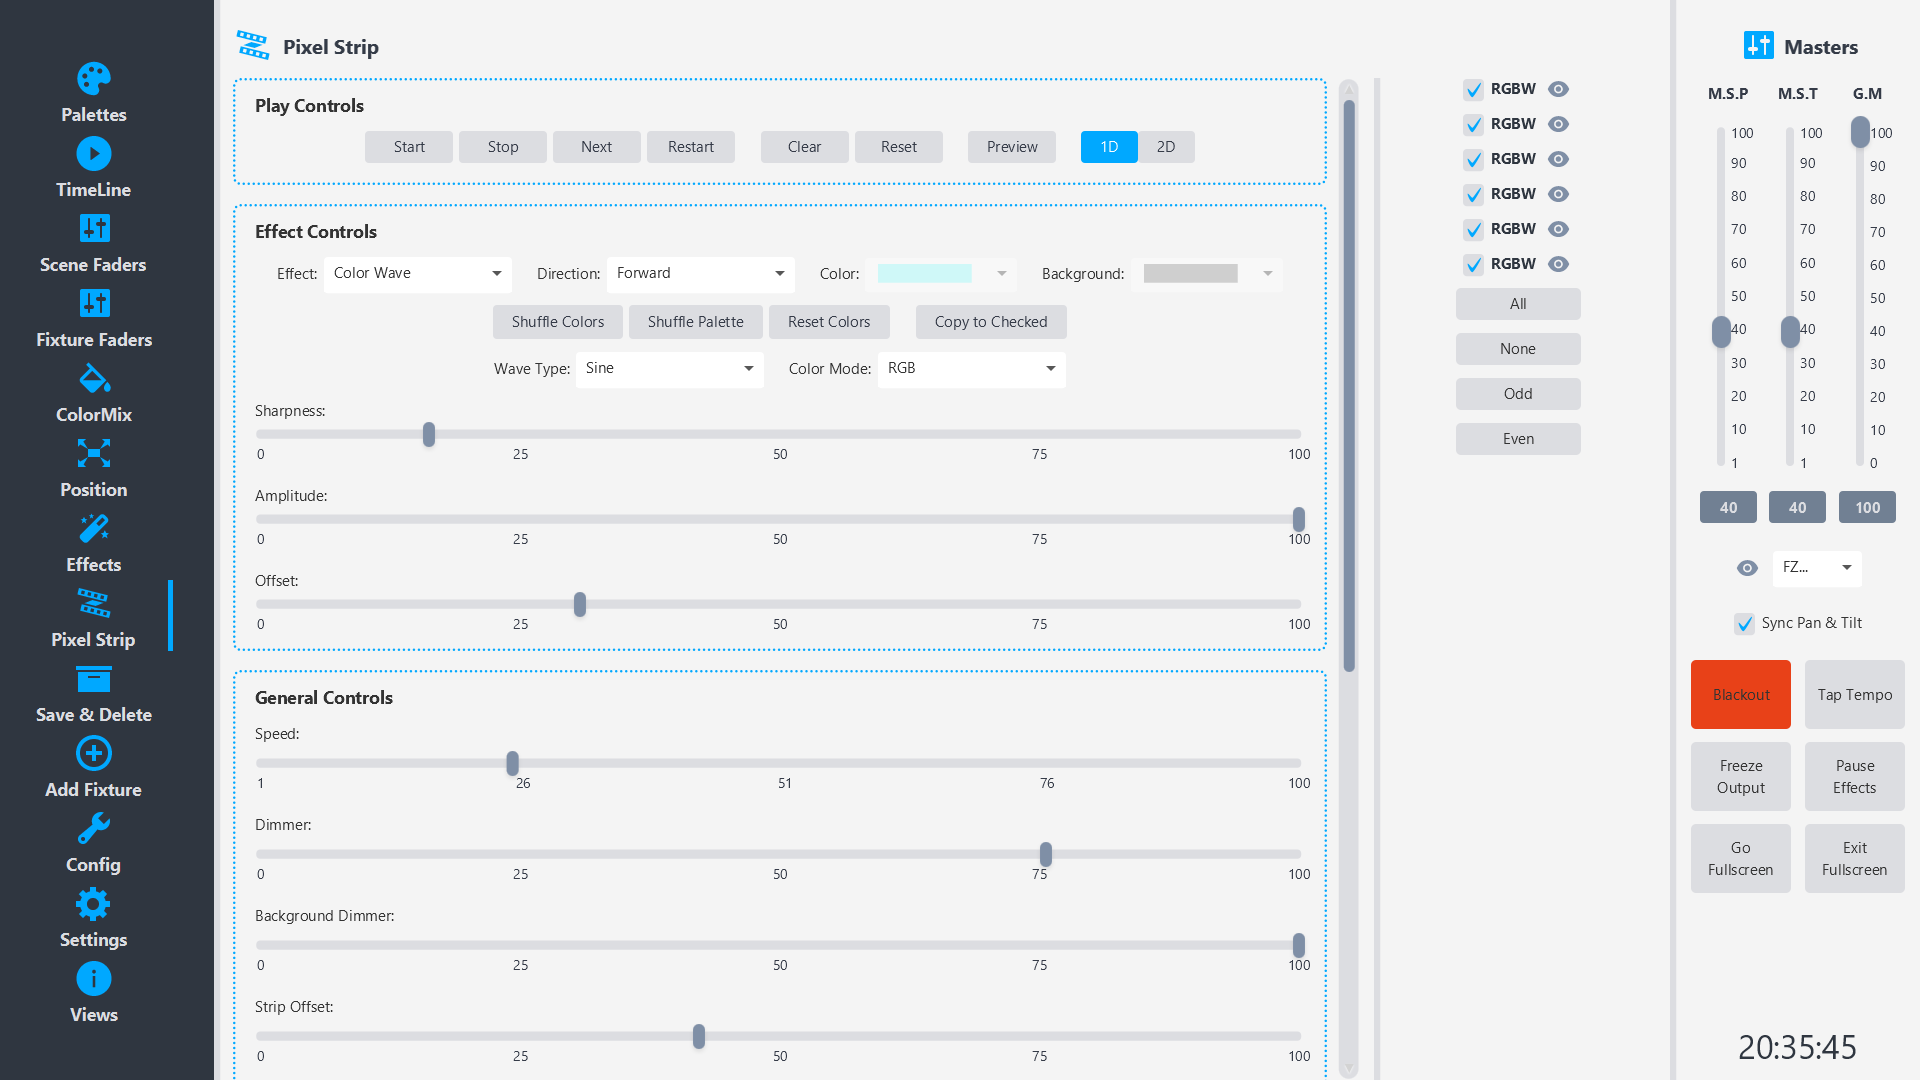
Task: Select the 1D mode tab
Action: [x=1109, y=147]
